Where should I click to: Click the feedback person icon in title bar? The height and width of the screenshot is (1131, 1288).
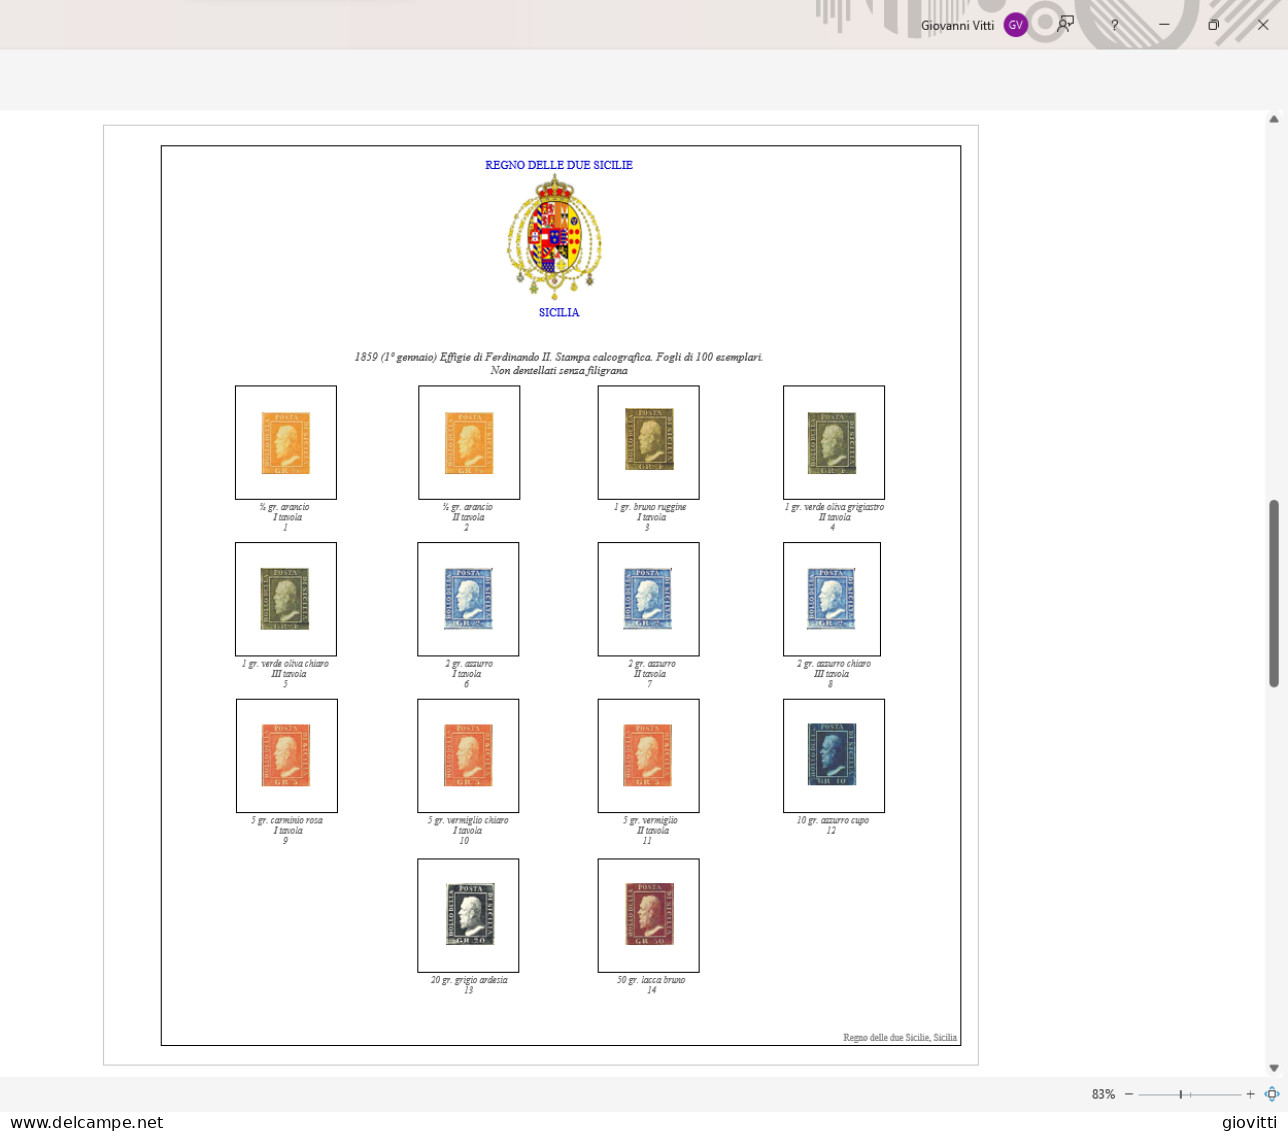(x=1066, y=24)
